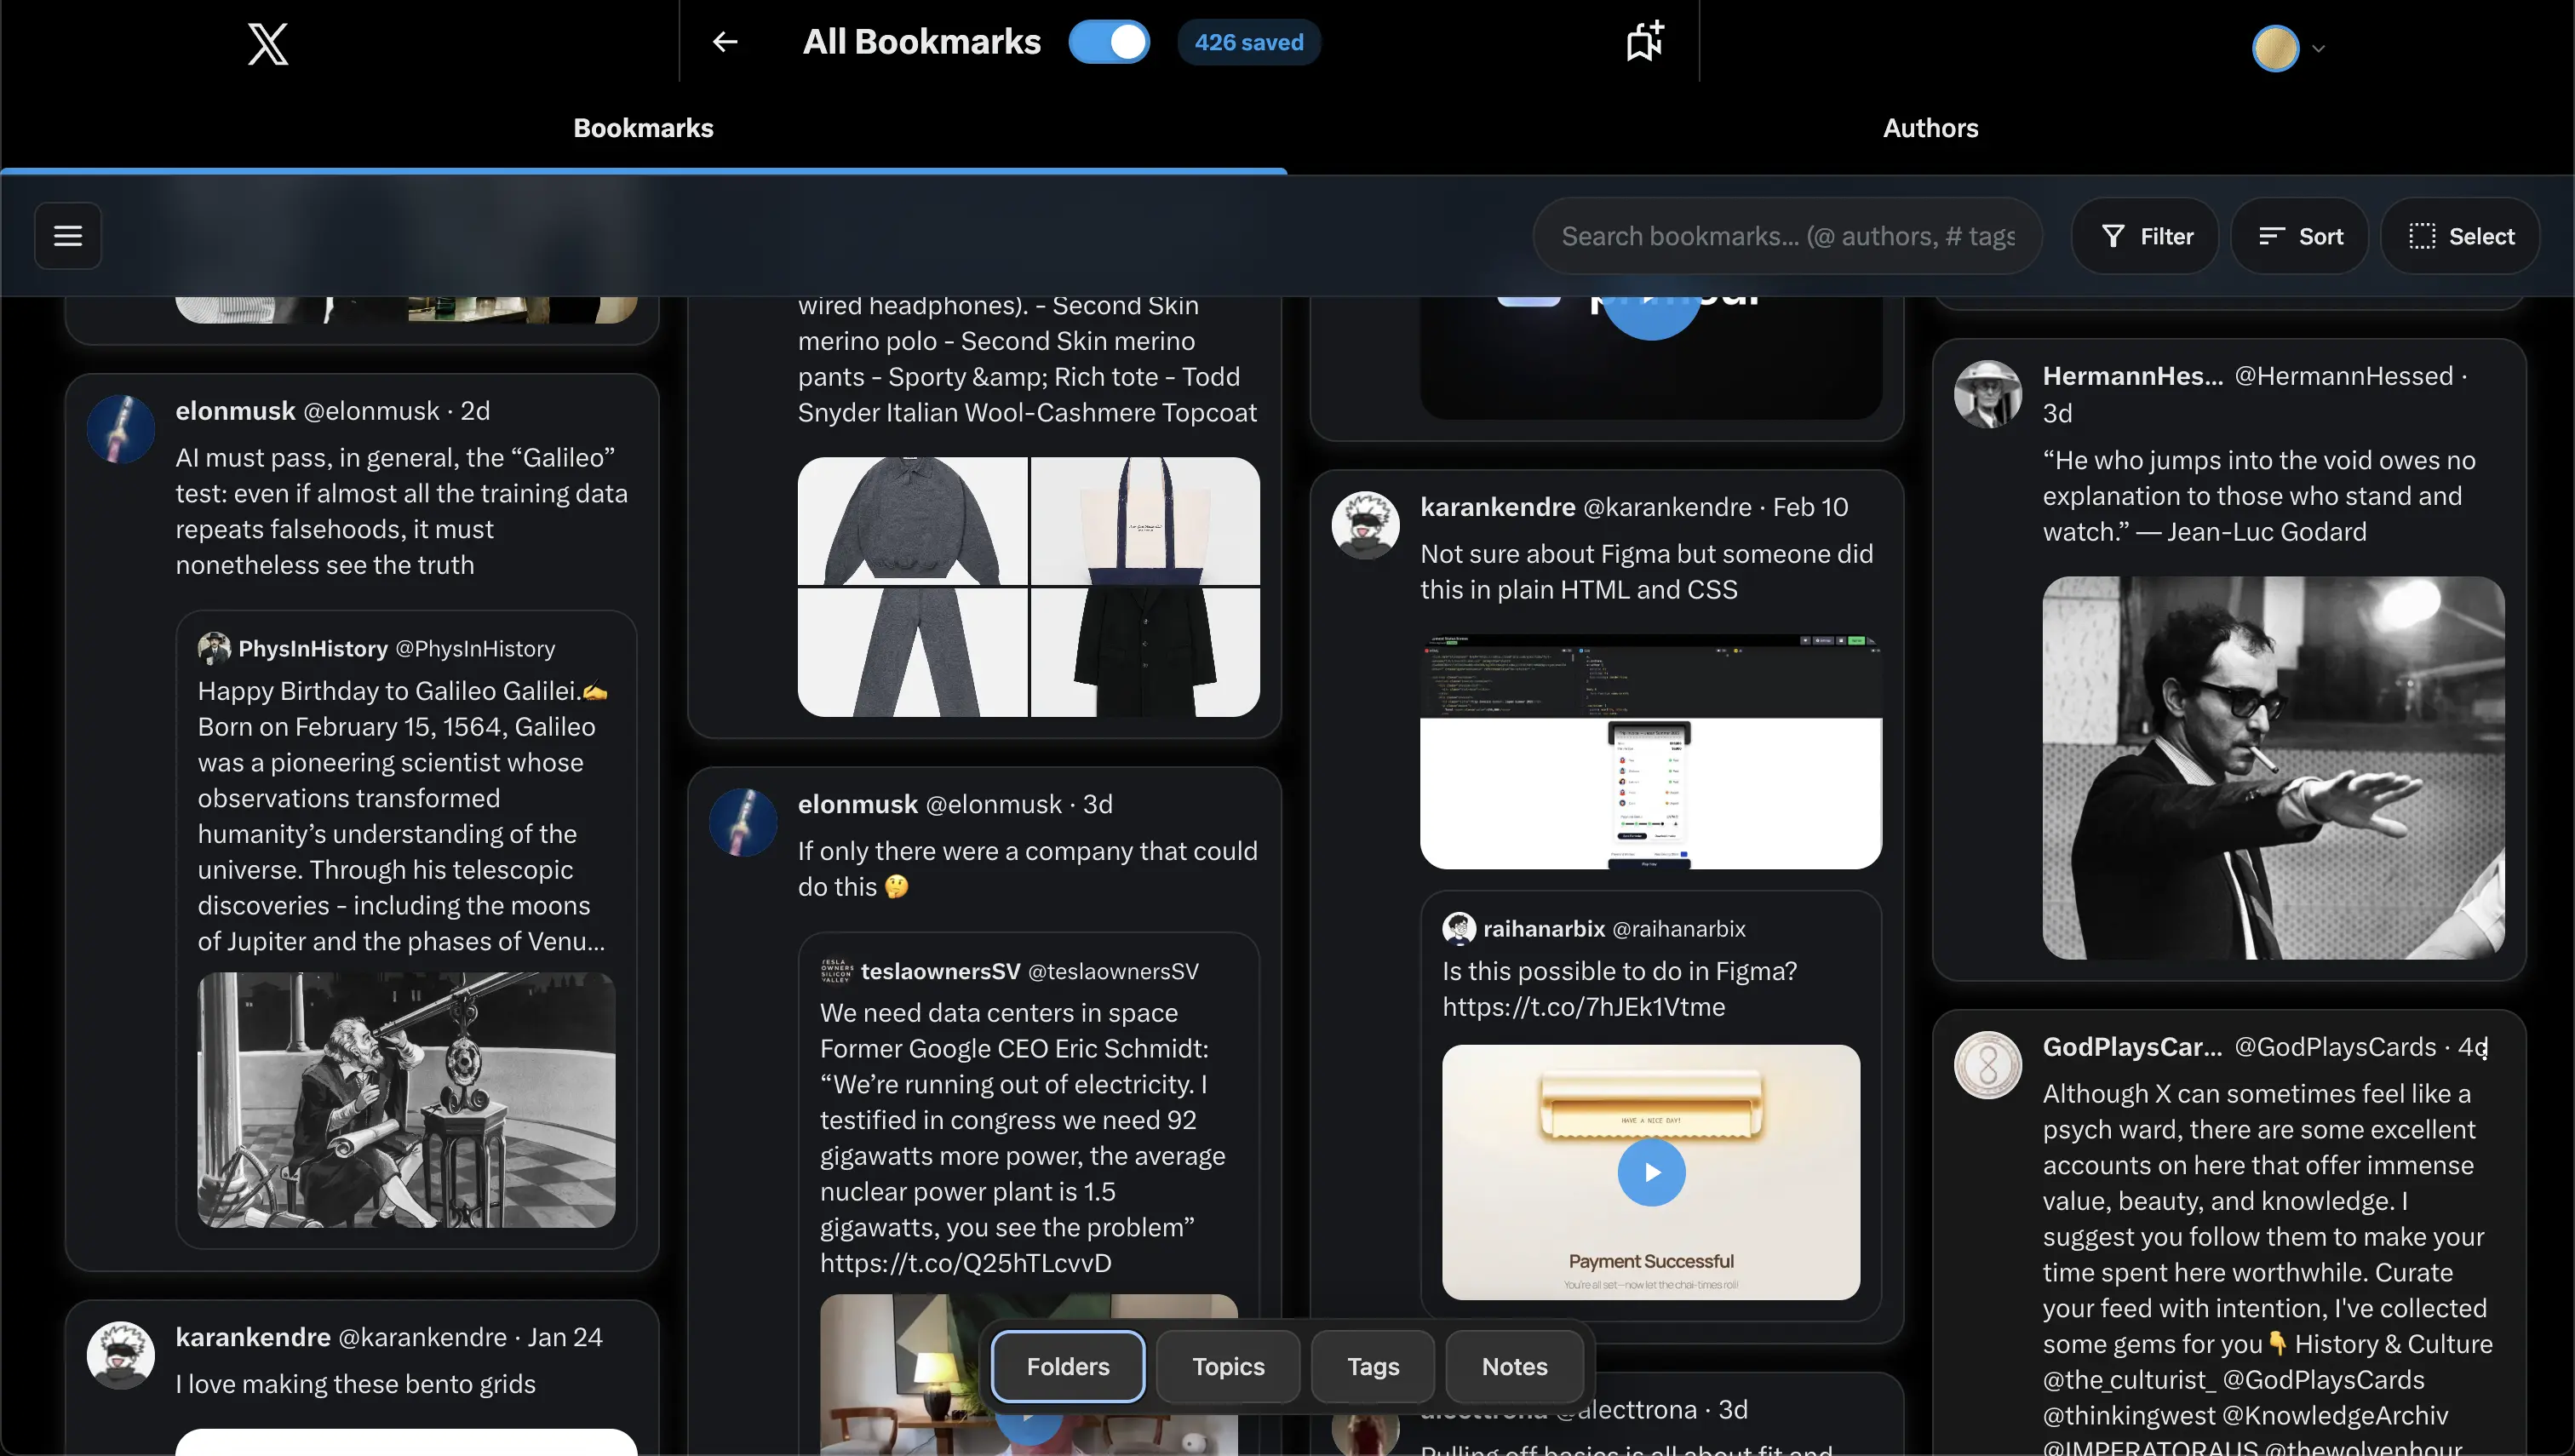Switch to the Authors tab
The width and height of the screenshot is (2575, 1456).
click(1929, 128)
